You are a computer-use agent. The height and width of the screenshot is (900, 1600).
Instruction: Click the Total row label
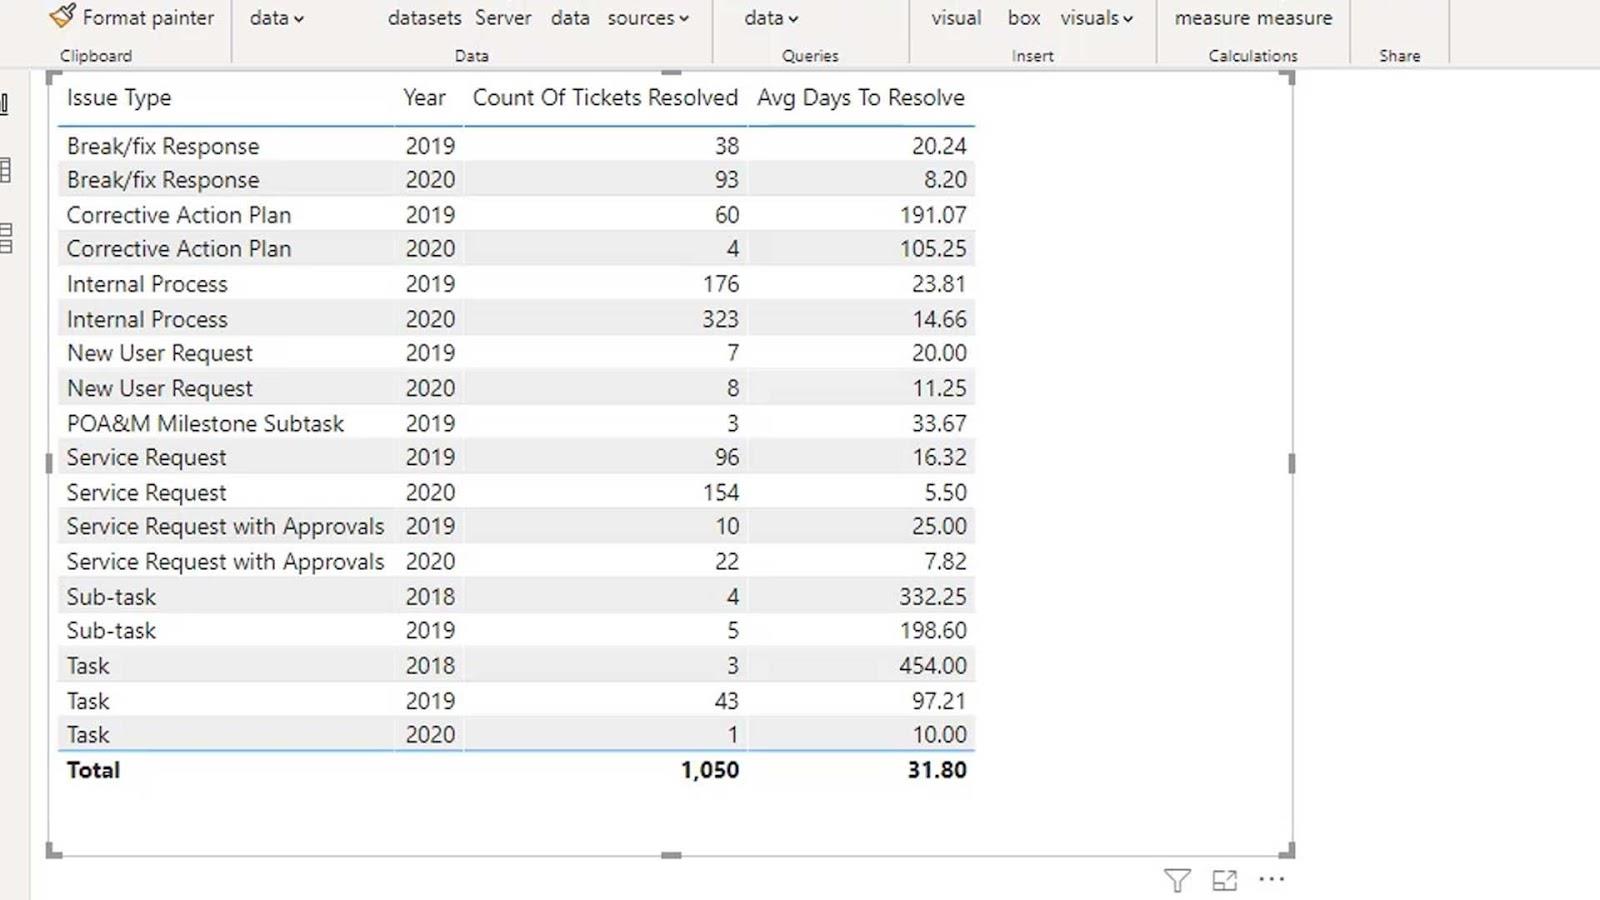[x=93, y=770]
